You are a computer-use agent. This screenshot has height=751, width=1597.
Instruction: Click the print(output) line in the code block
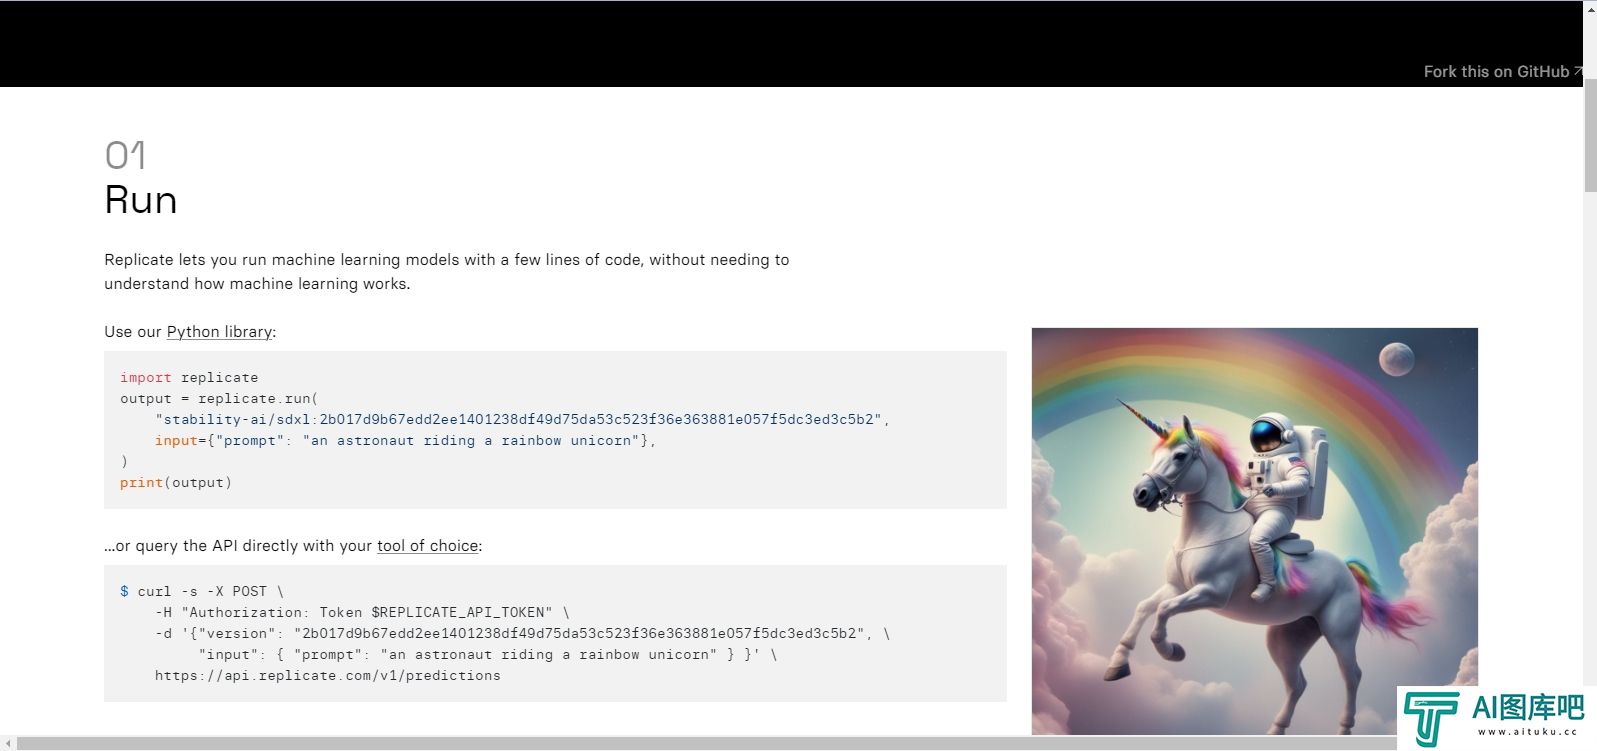coord(176,483)
